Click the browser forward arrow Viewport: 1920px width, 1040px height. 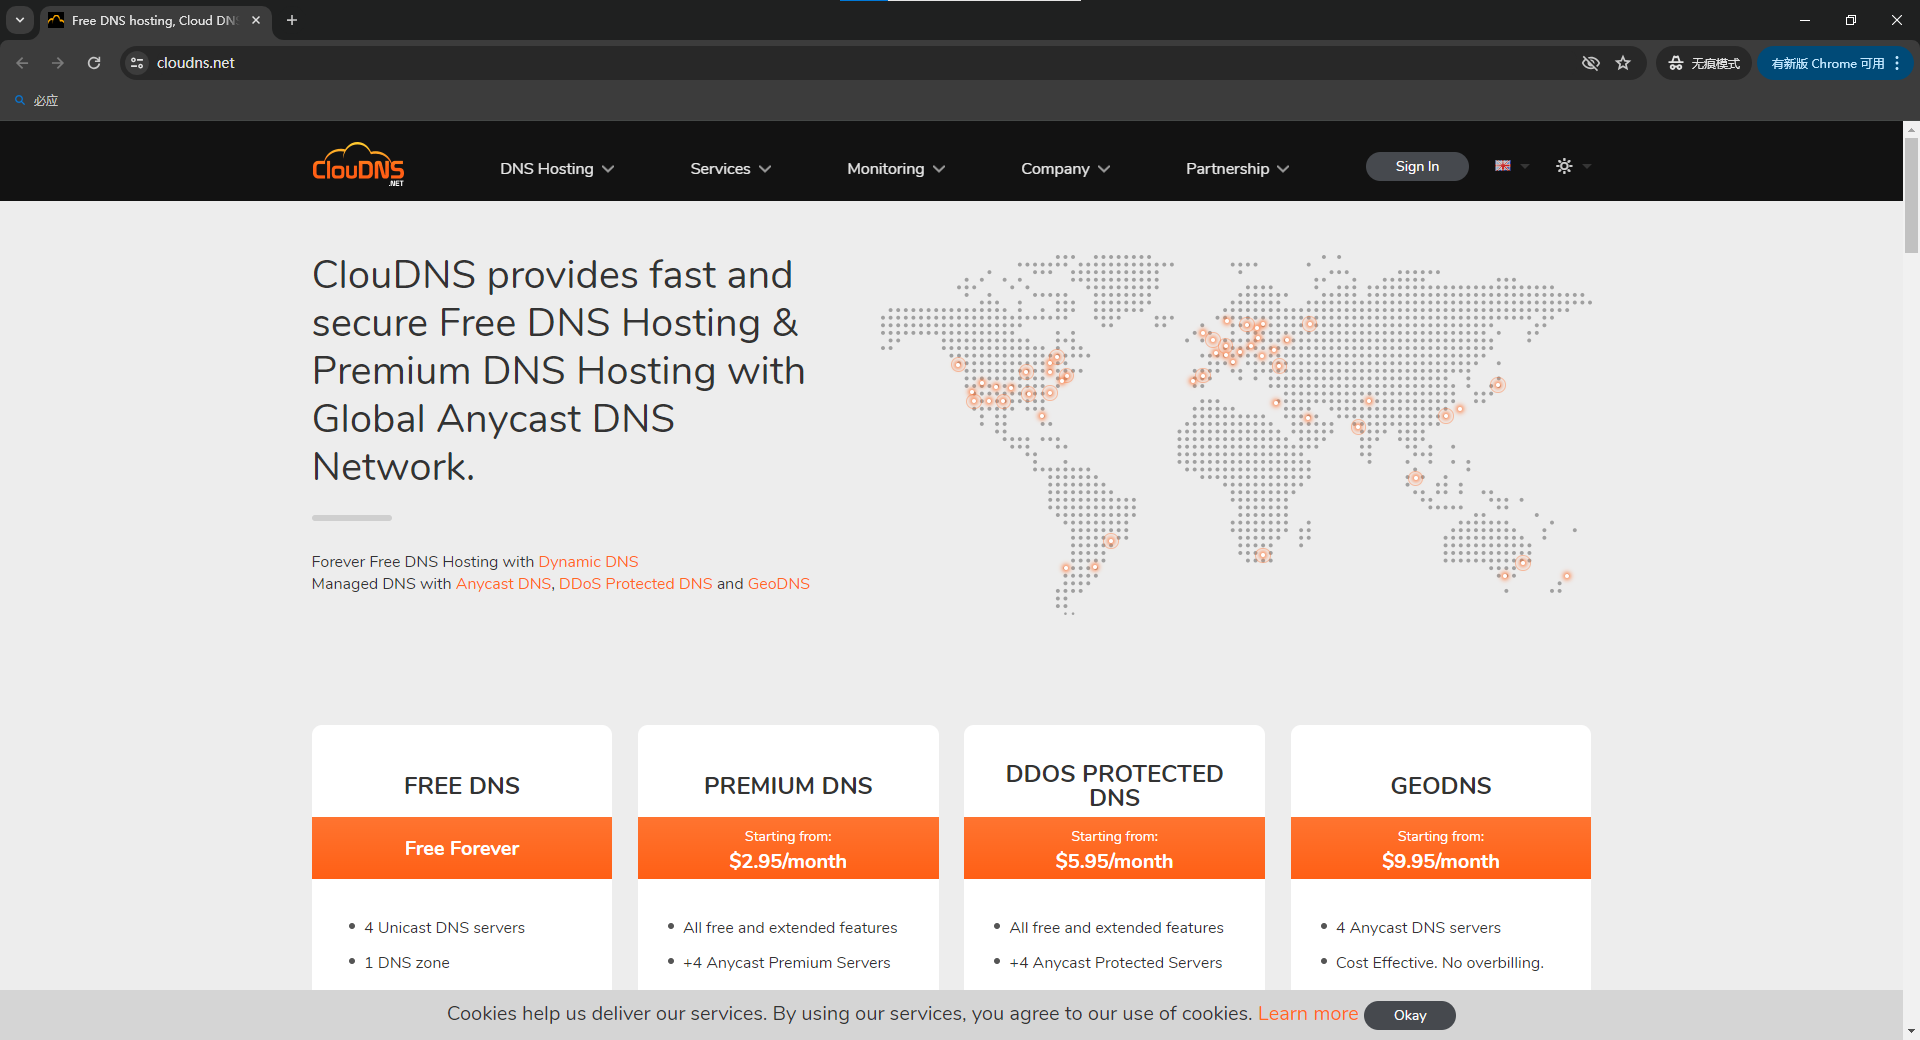pyautogui.click(x=58, y=63)
